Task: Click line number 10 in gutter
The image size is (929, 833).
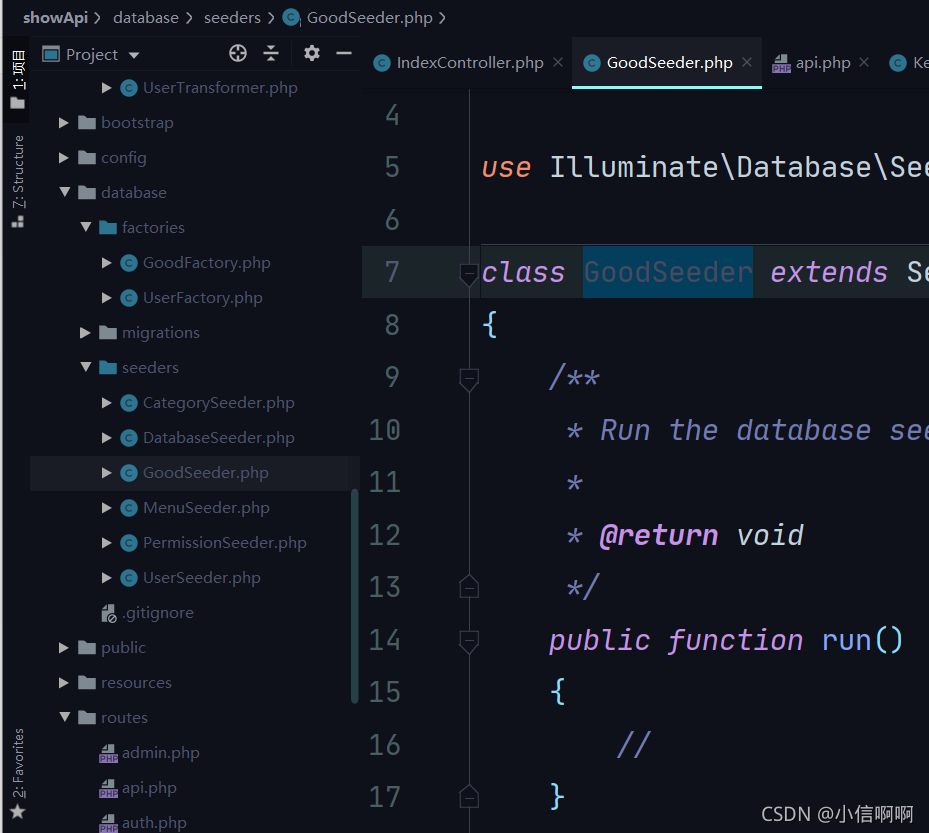Action: 385,430
